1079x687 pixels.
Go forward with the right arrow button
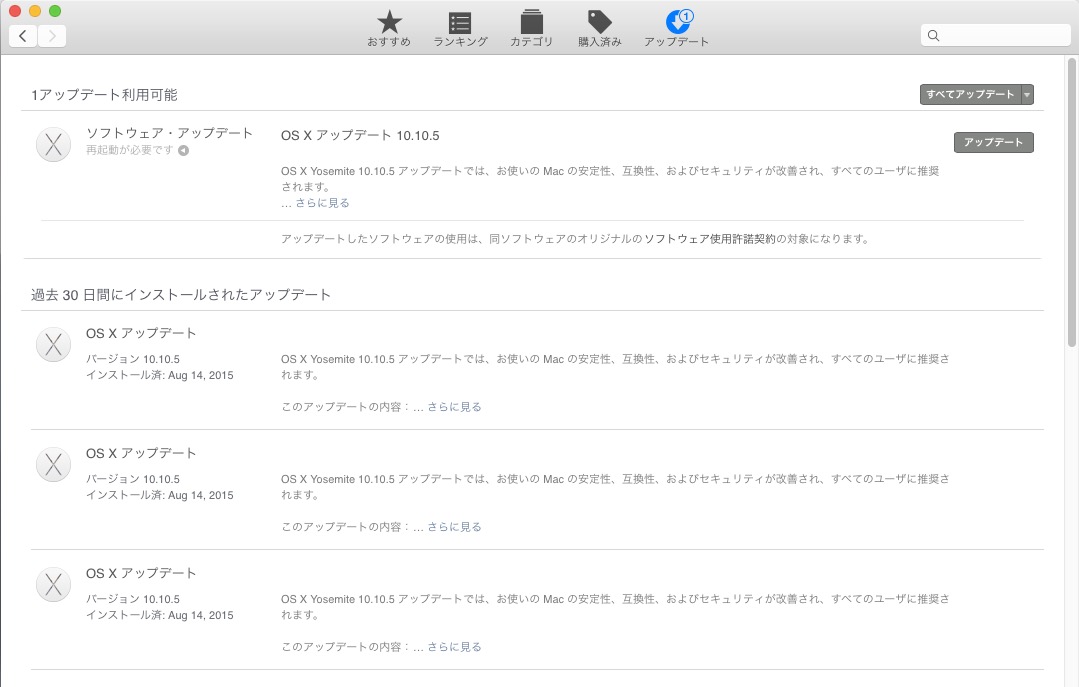point(52,36)
